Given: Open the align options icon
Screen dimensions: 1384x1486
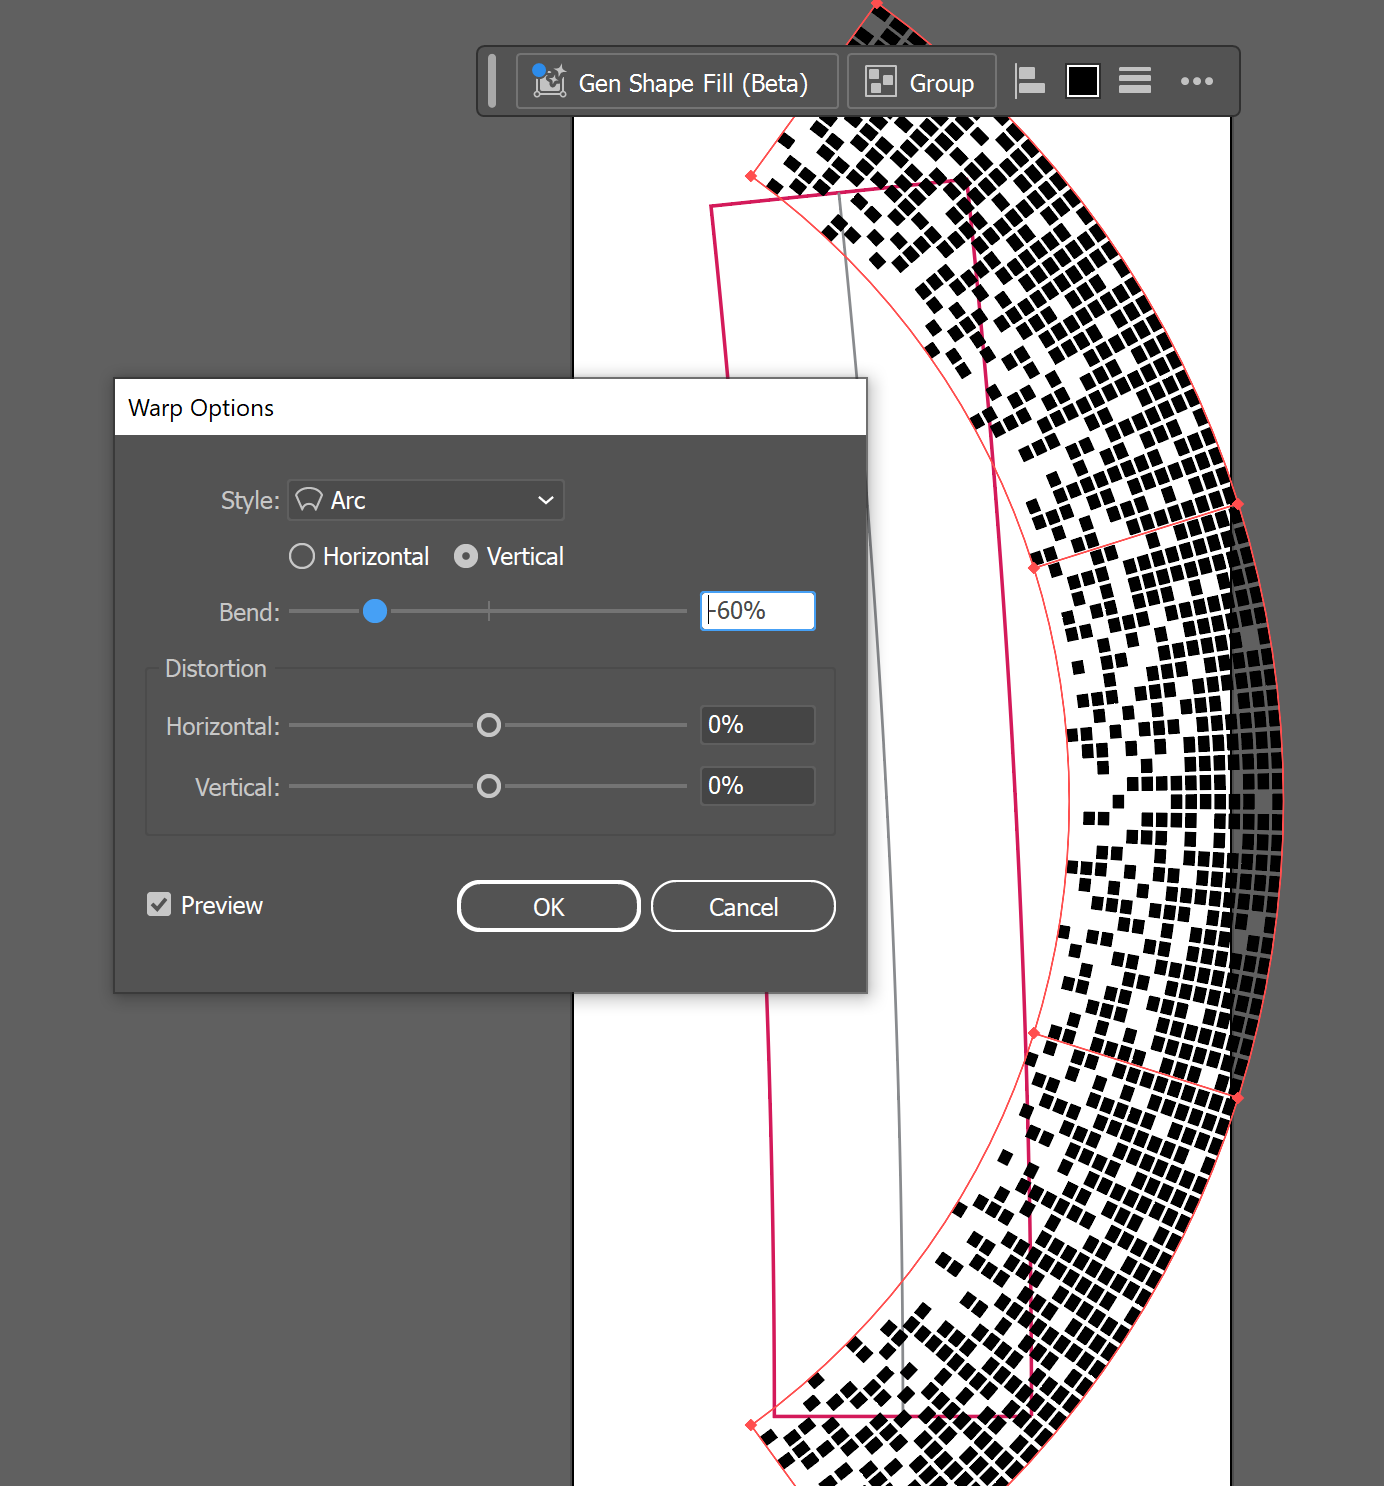Looking at the screenshot, I should (x=1029, y=82).
